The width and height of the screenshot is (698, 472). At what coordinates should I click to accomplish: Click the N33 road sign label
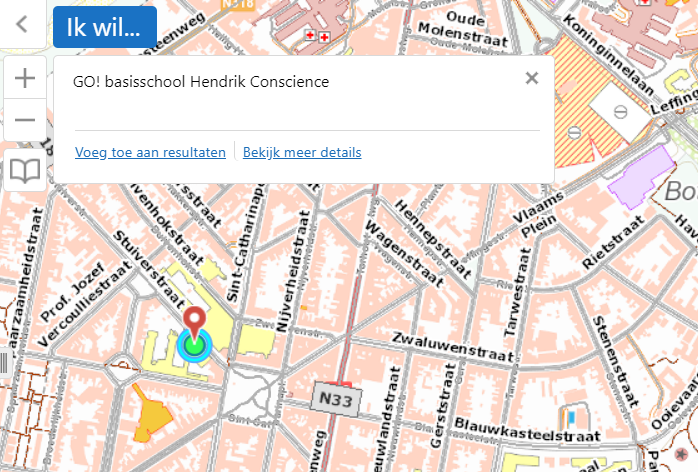(336, 399)
